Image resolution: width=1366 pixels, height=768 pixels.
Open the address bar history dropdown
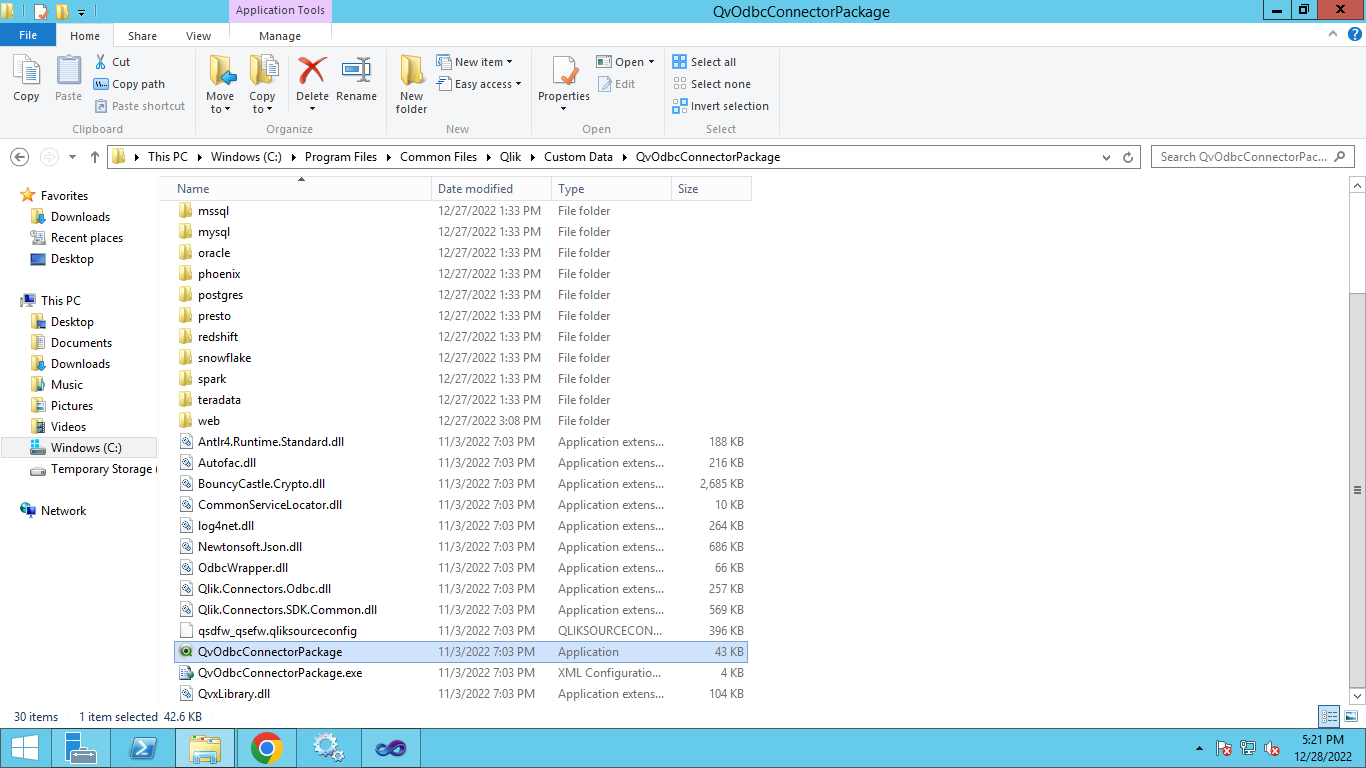[1106, 157]
